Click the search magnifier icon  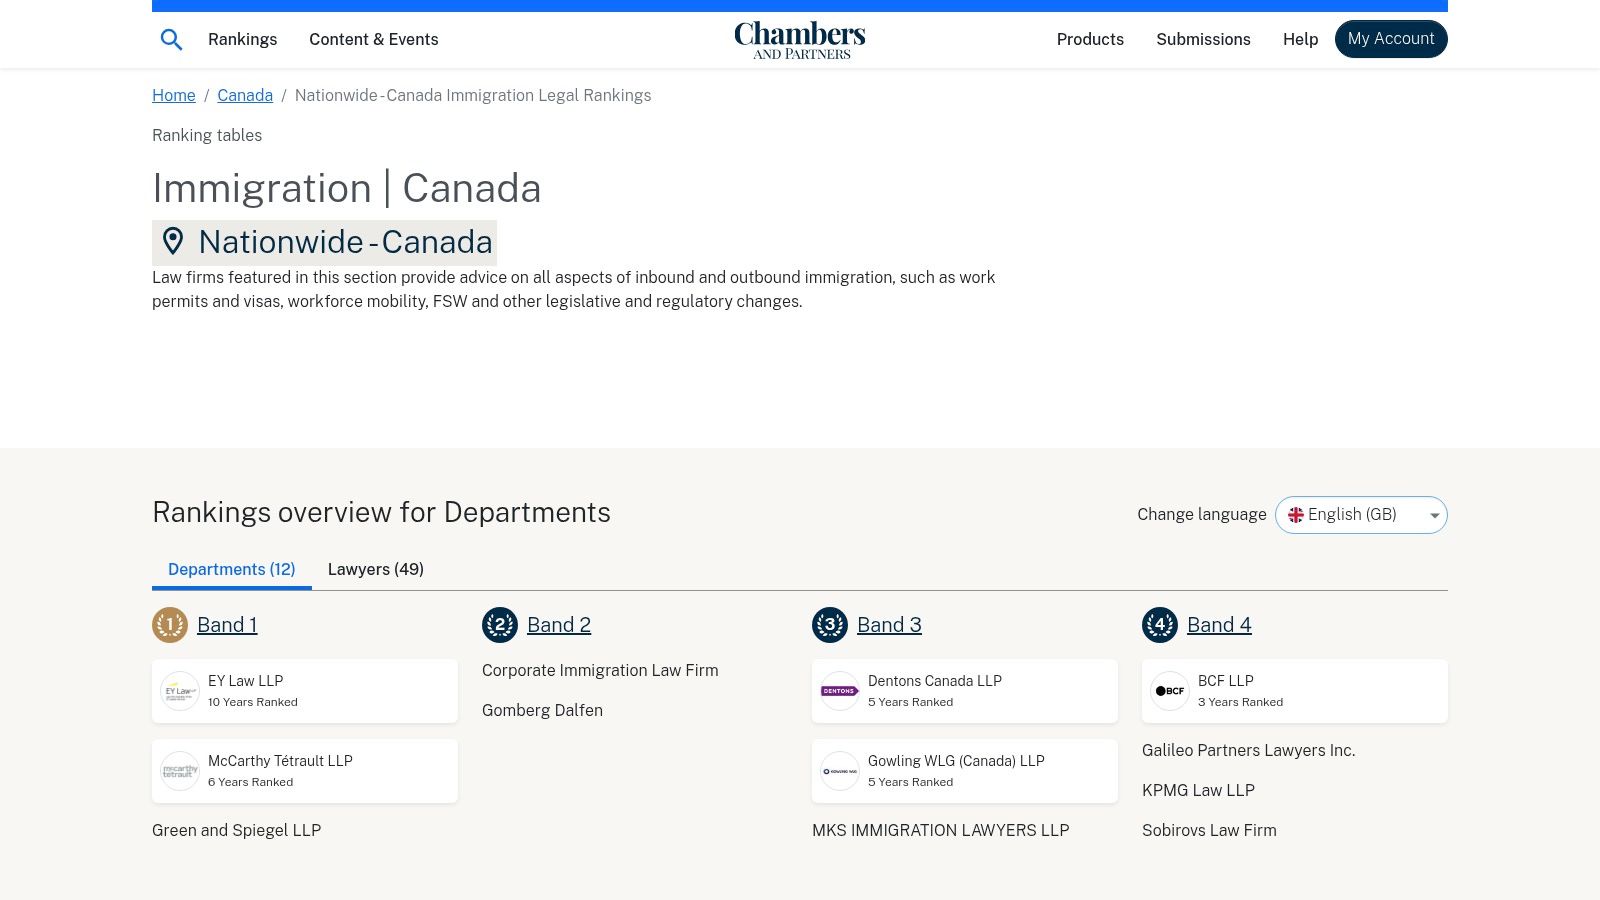click(x=171, y=39)
